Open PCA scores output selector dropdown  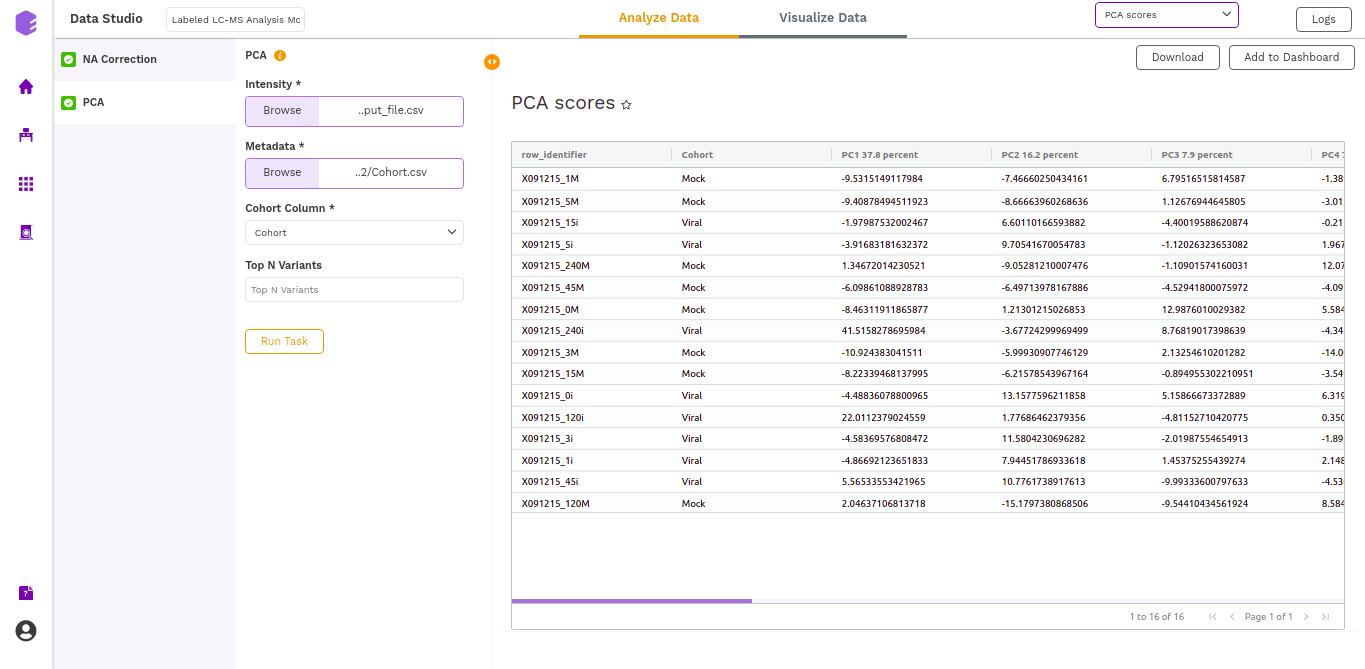tap(1167, 15)
